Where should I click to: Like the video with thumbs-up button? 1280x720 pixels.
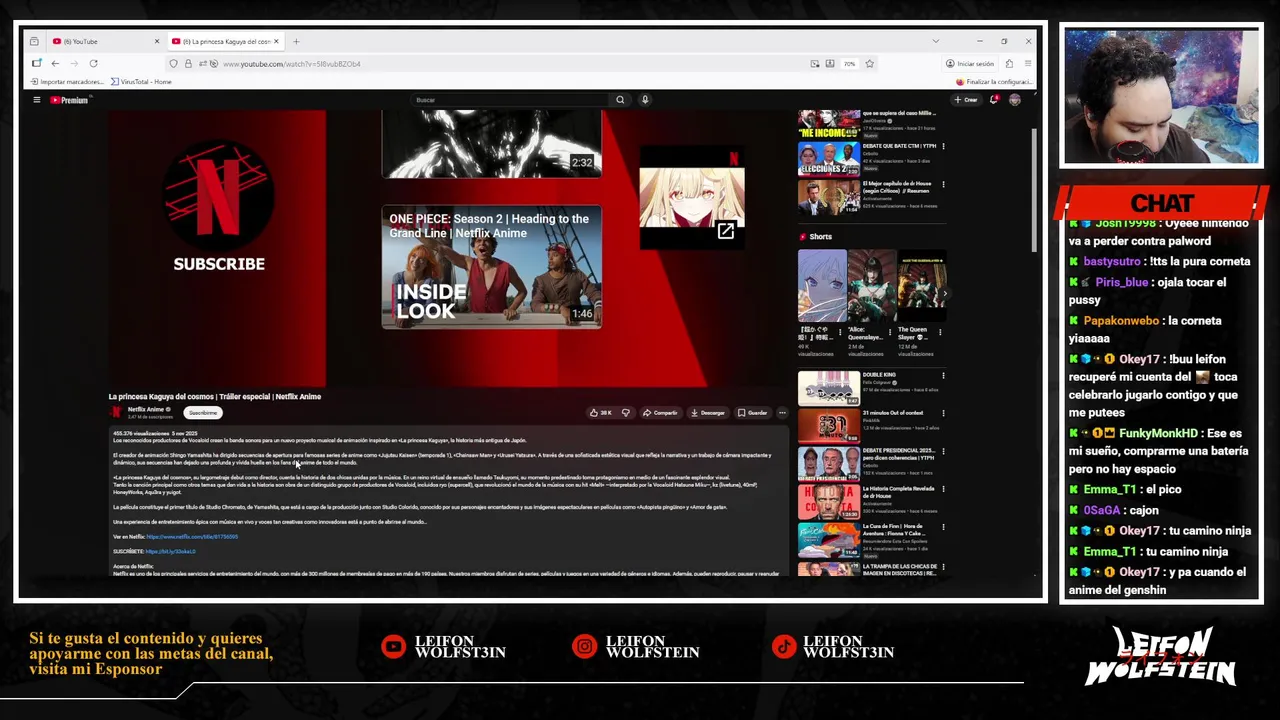pyautogui.click(x=601, y=413)
